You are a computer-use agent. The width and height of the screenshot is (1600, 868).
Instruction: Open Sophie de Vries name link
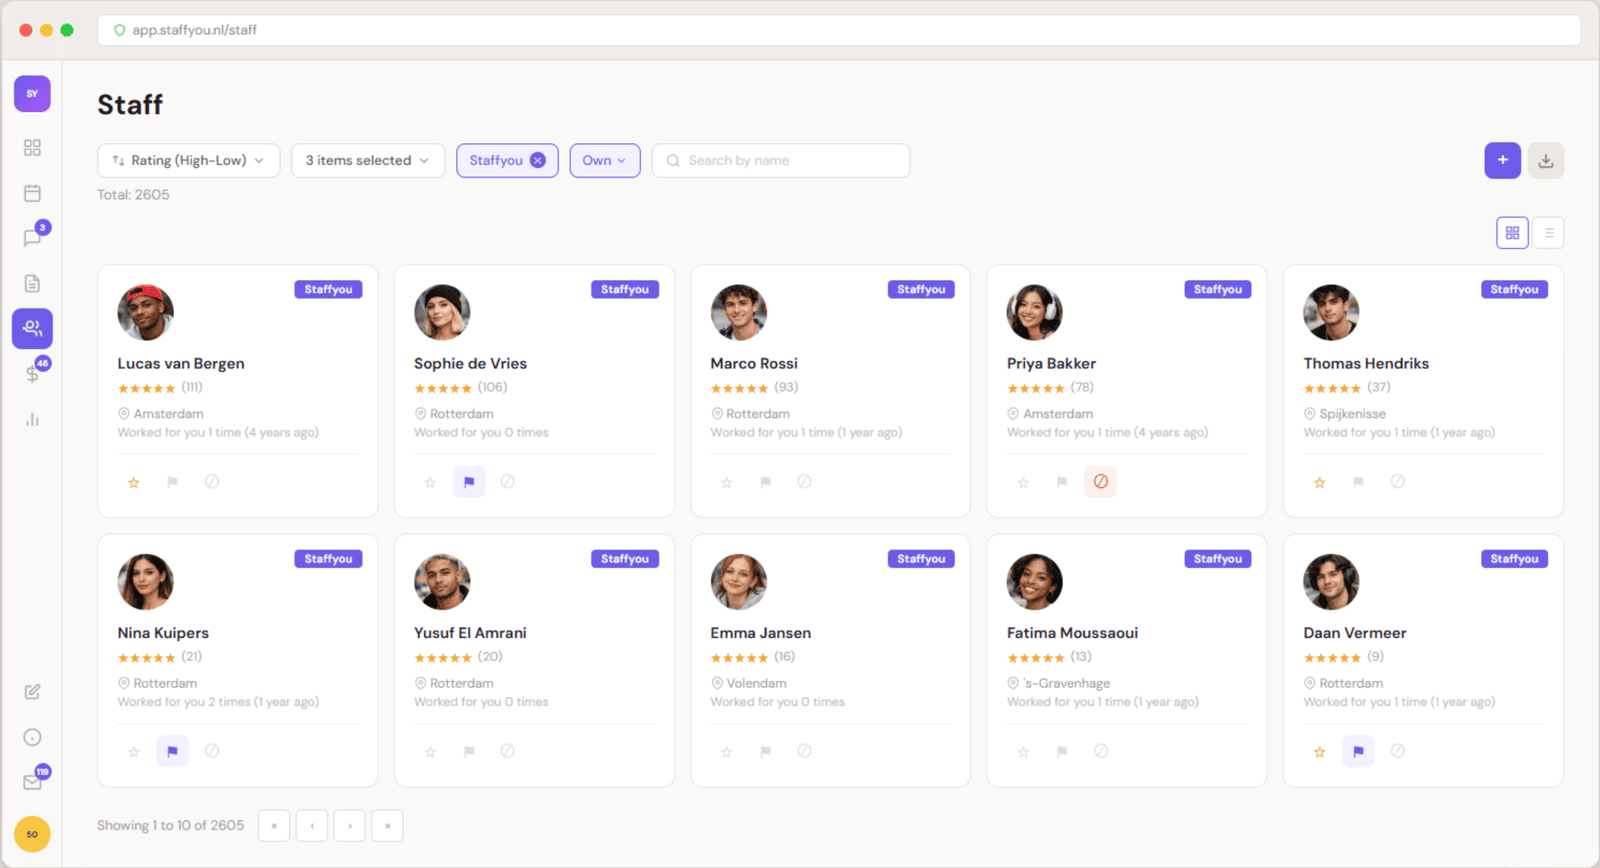470,364
